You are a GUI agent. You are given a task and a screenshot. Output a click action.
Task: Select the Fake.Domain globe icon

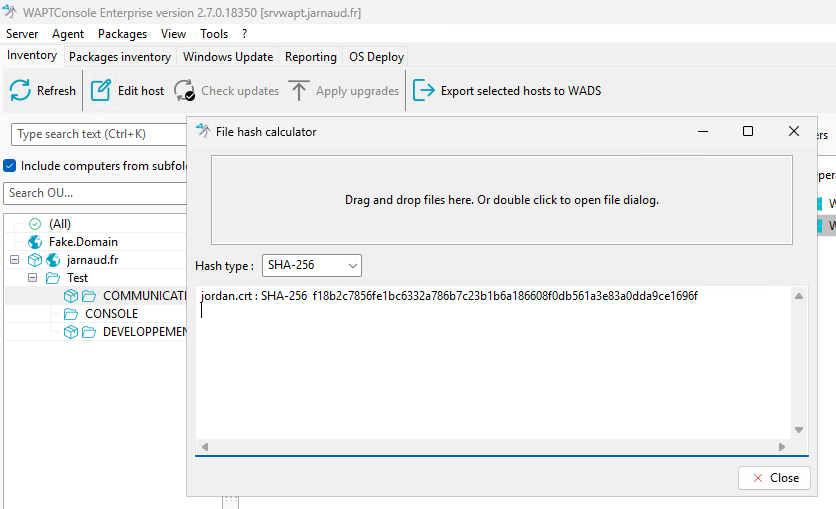coord(35,242)
